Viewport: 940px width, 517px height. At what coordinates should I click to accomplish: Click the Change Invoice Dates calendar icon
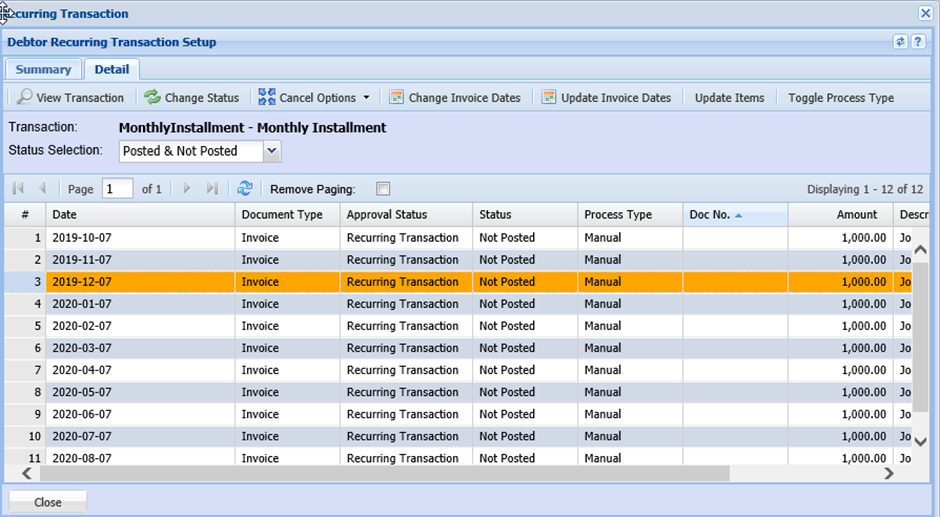[x=397, y=98]
